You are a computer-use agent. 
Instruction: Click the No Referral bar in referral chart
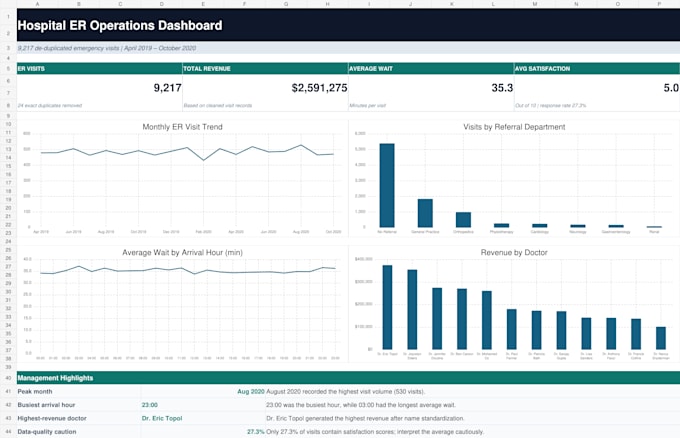[387, 185]
